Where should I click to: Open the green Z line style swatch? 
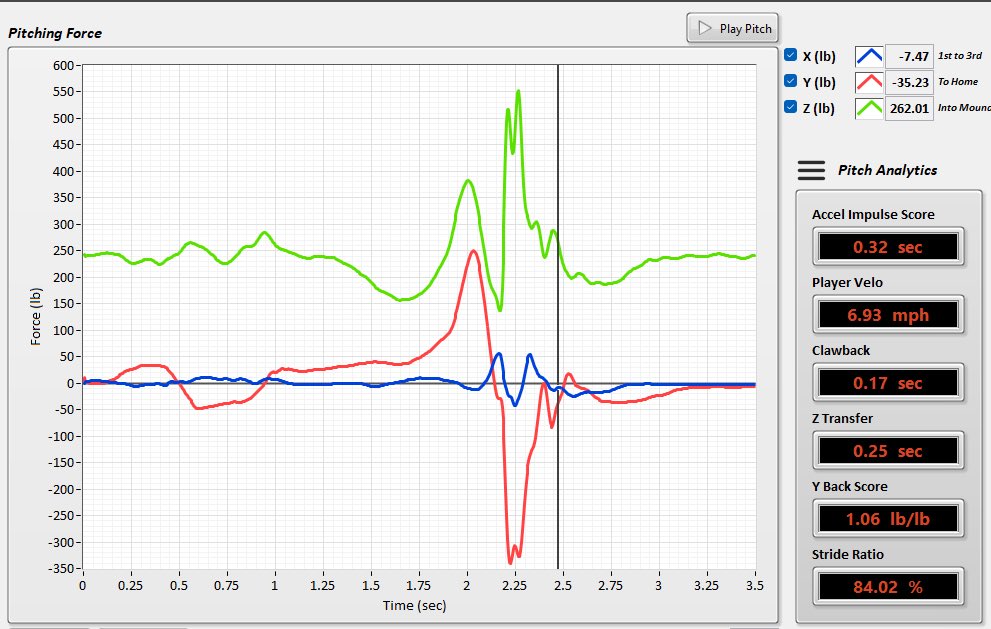pyautogui.click(x=869, y=108)
